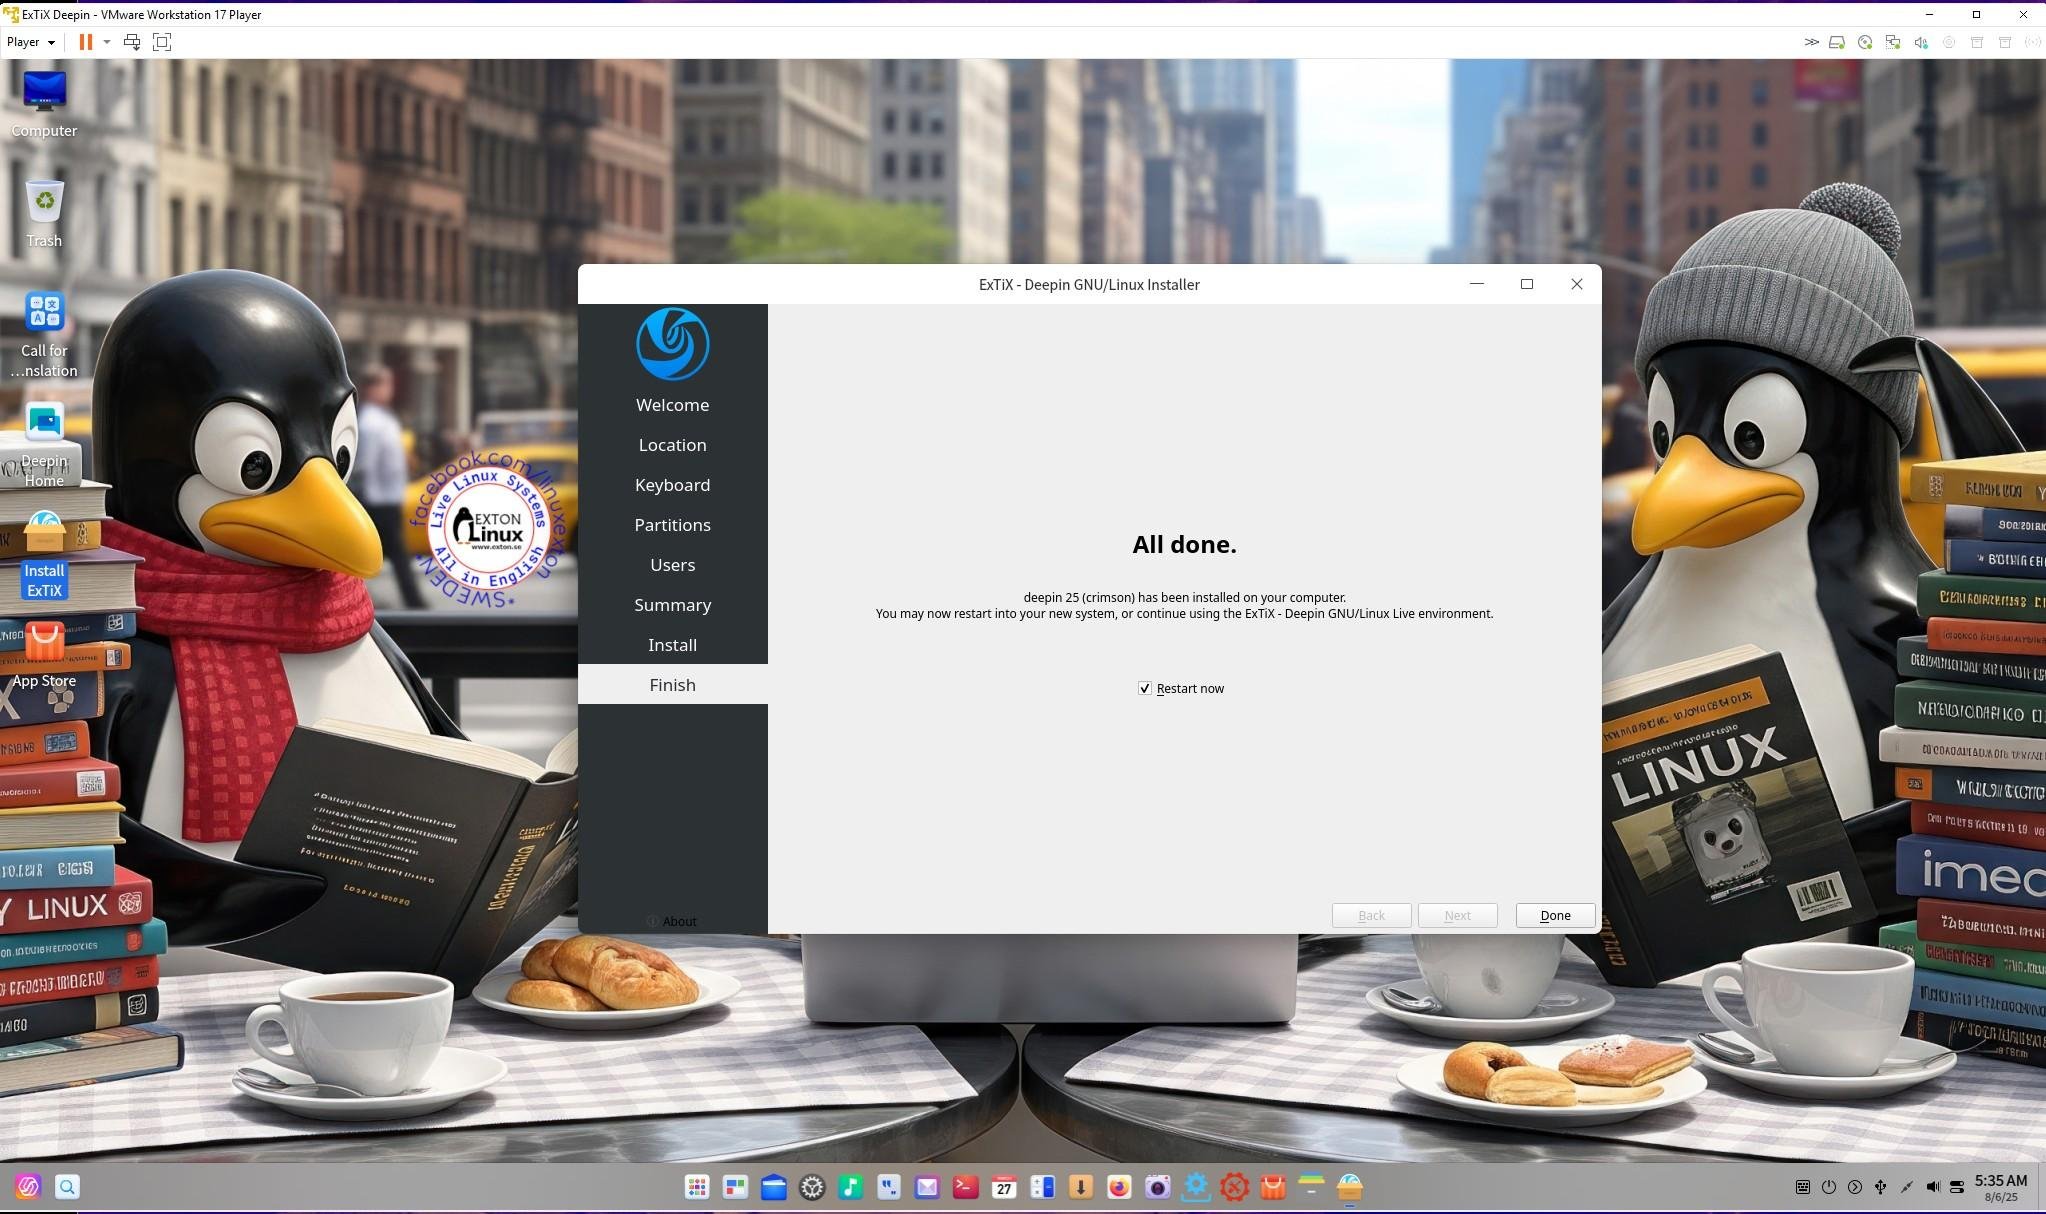Select the Partitions step in installer sidebar
The image size is (2046, 1214).
tap(672, 525)
